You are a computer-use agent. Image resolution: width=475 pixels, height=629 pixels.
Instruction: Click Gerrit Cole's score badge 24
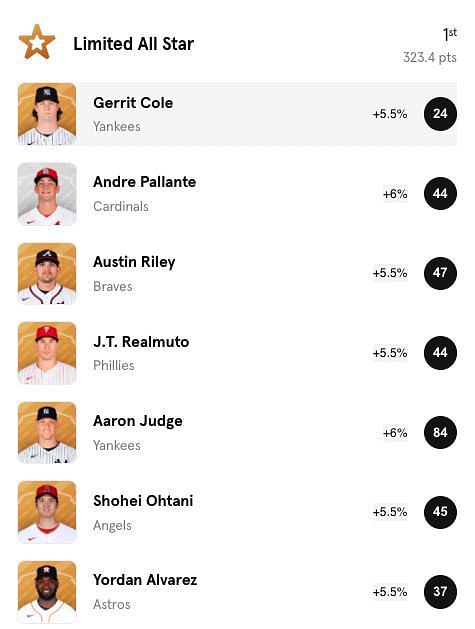coord(440,114)
